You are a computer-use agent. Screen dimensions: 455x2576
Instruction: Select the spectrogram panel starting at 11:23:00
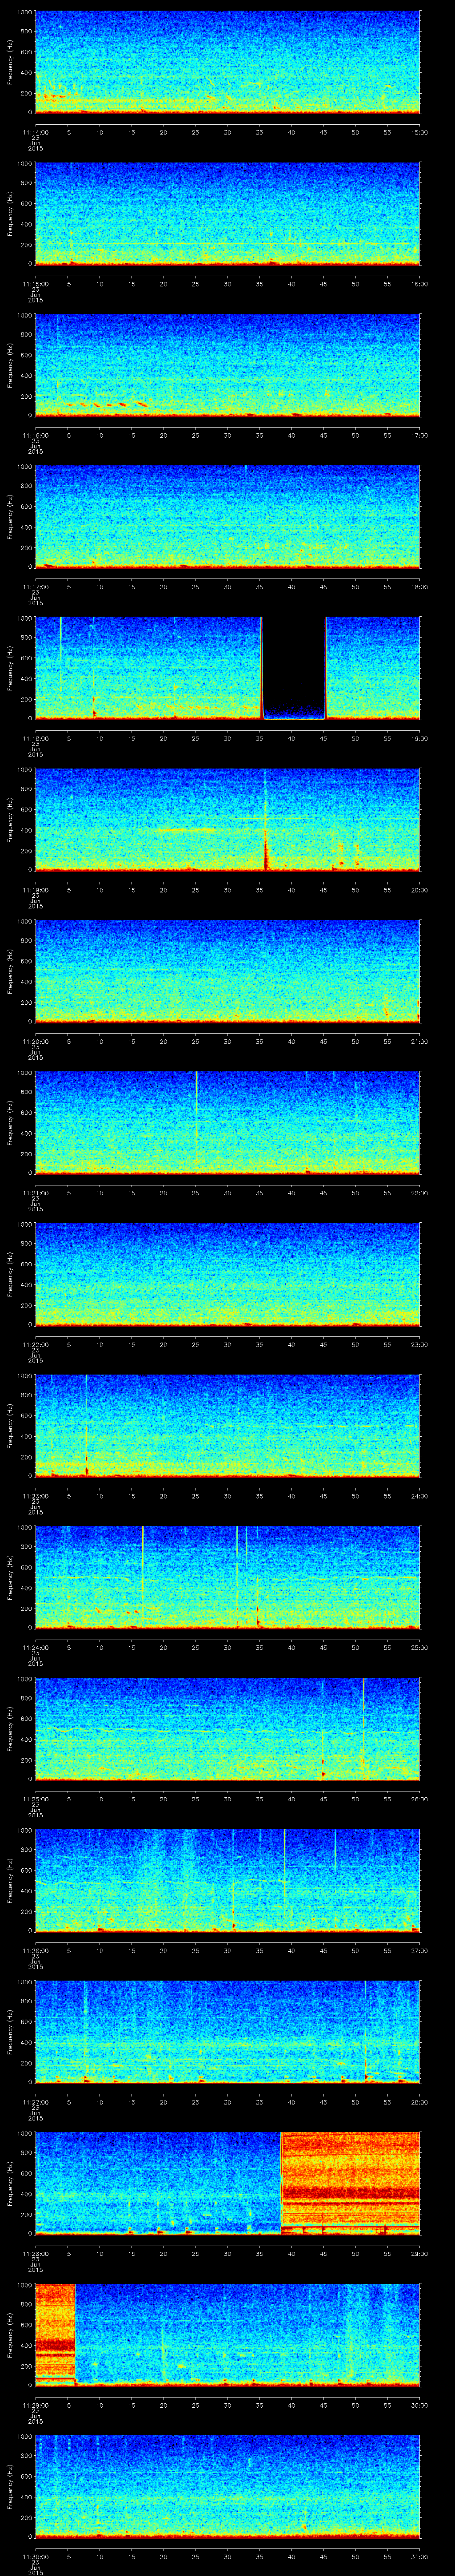click(x=228, y=1426)
